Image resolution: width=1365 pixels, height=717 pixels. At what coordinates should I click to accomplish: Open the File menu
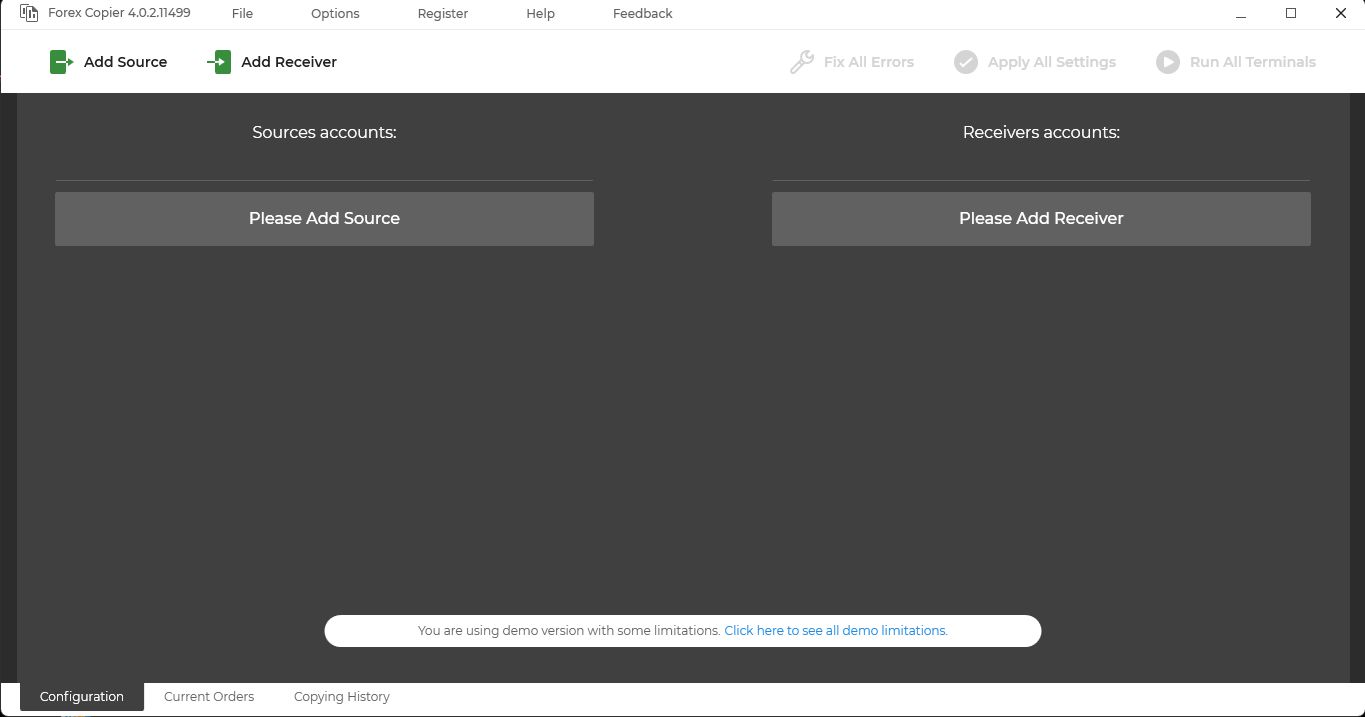click(242, 13)
